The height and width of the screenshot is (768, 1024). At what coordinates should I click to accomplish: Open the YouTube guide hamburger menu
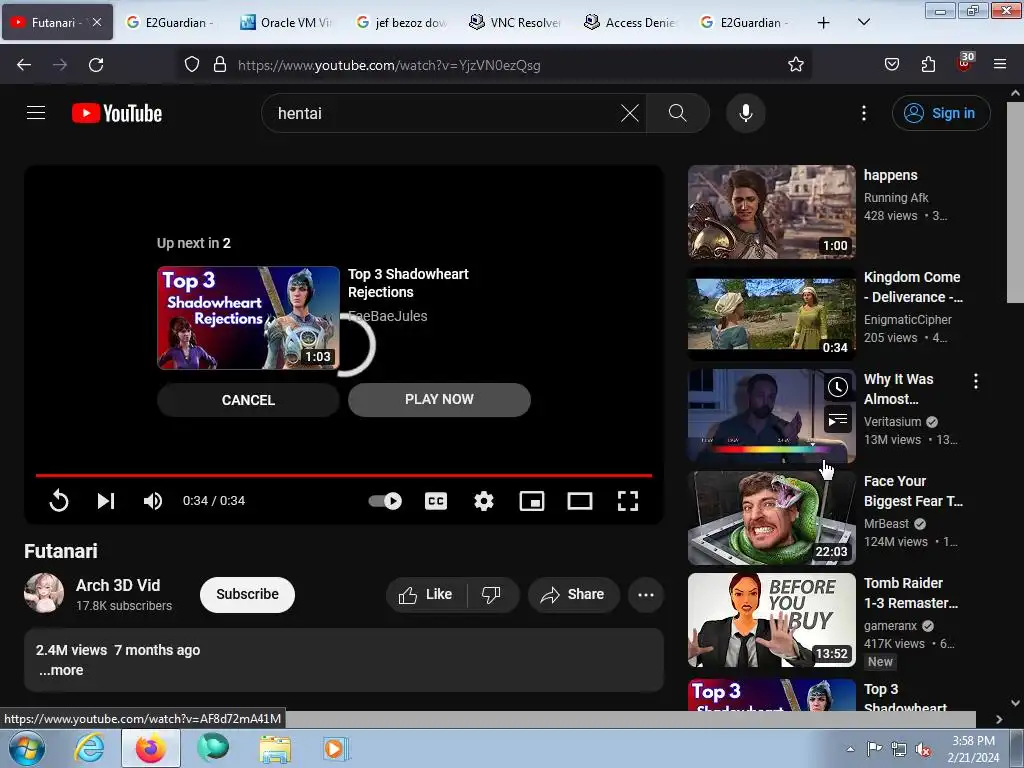36,113
